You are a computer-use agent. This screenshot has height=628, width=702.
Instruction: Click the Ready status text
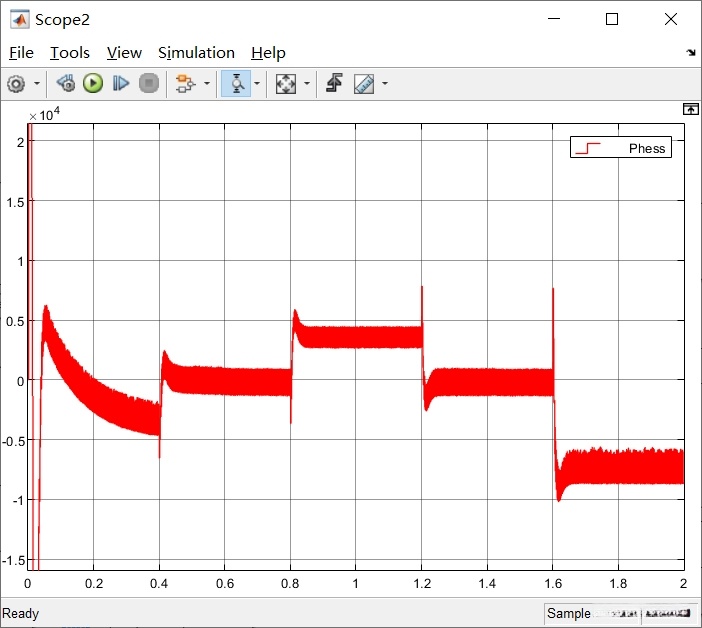tap(21, 613)
